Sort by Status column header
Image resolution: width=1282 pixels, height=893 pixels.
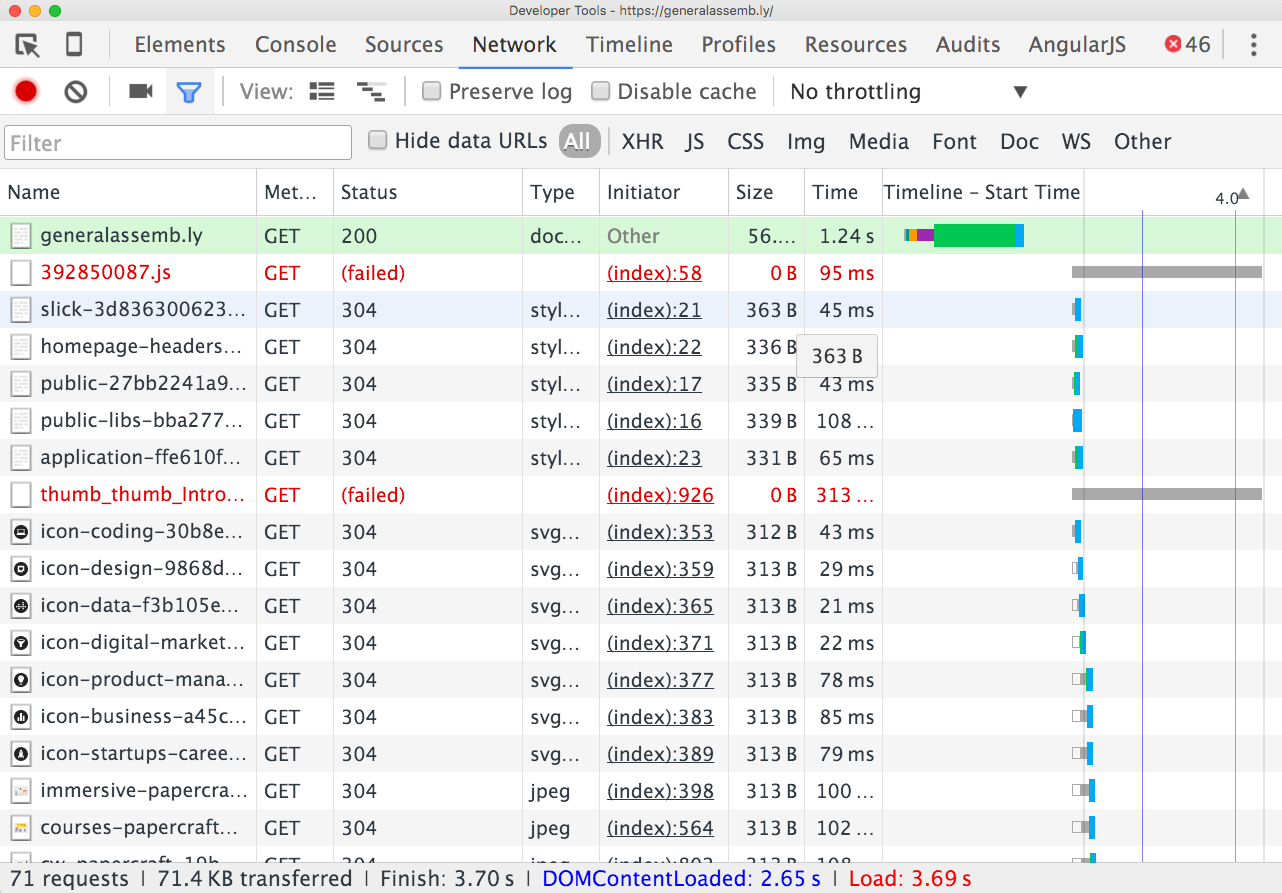427,192
